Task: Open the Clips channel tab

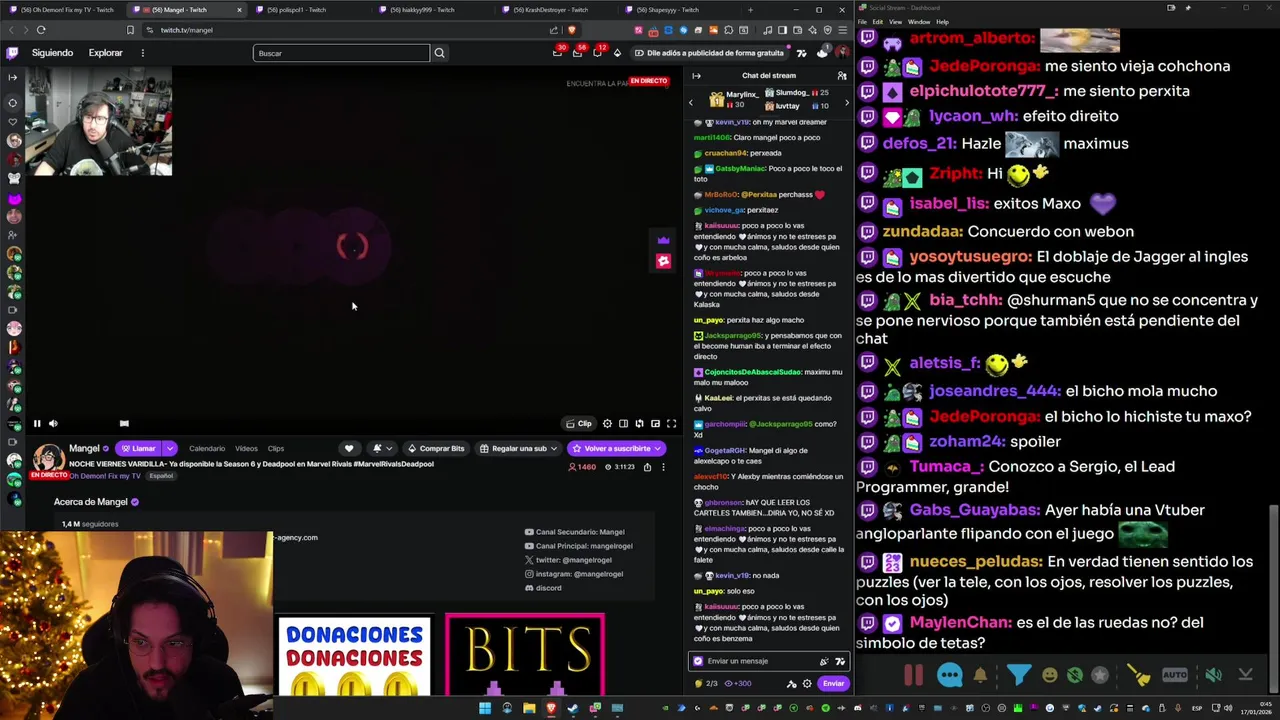Action: [x=276, y=449]
